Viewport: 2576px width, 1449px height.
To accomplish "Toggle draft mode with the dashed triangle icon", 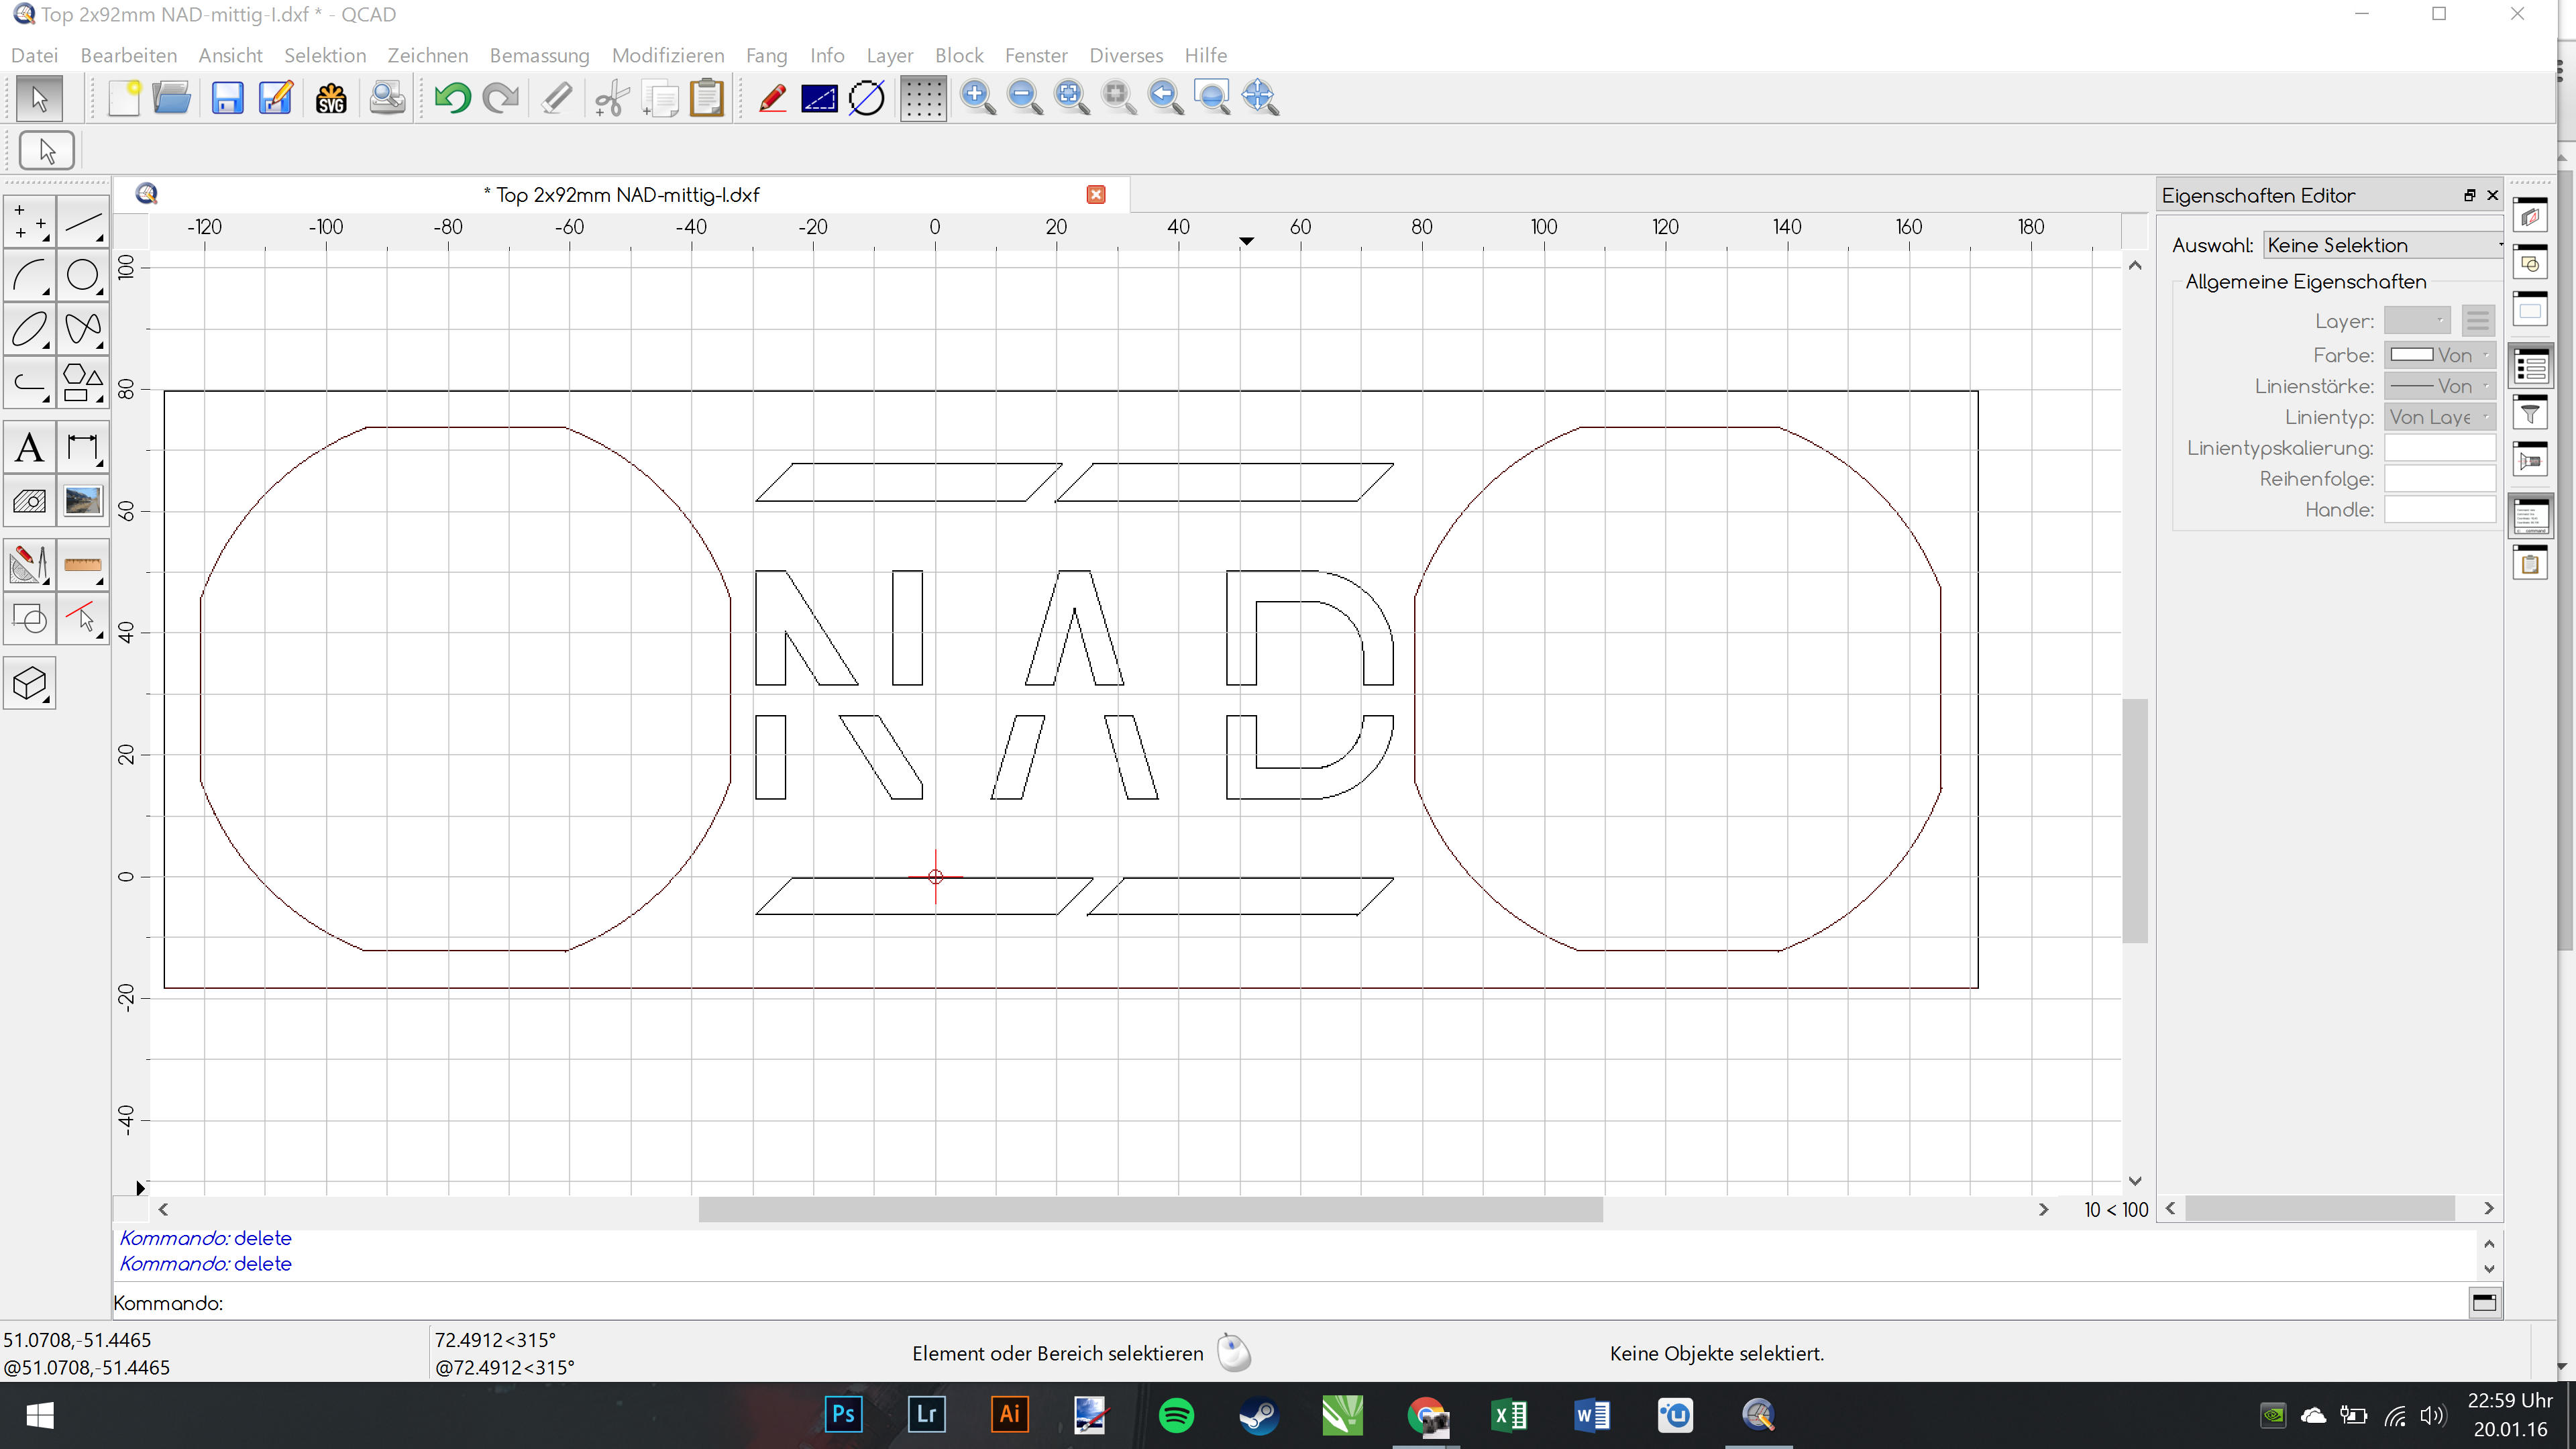I will pos(818,98).
